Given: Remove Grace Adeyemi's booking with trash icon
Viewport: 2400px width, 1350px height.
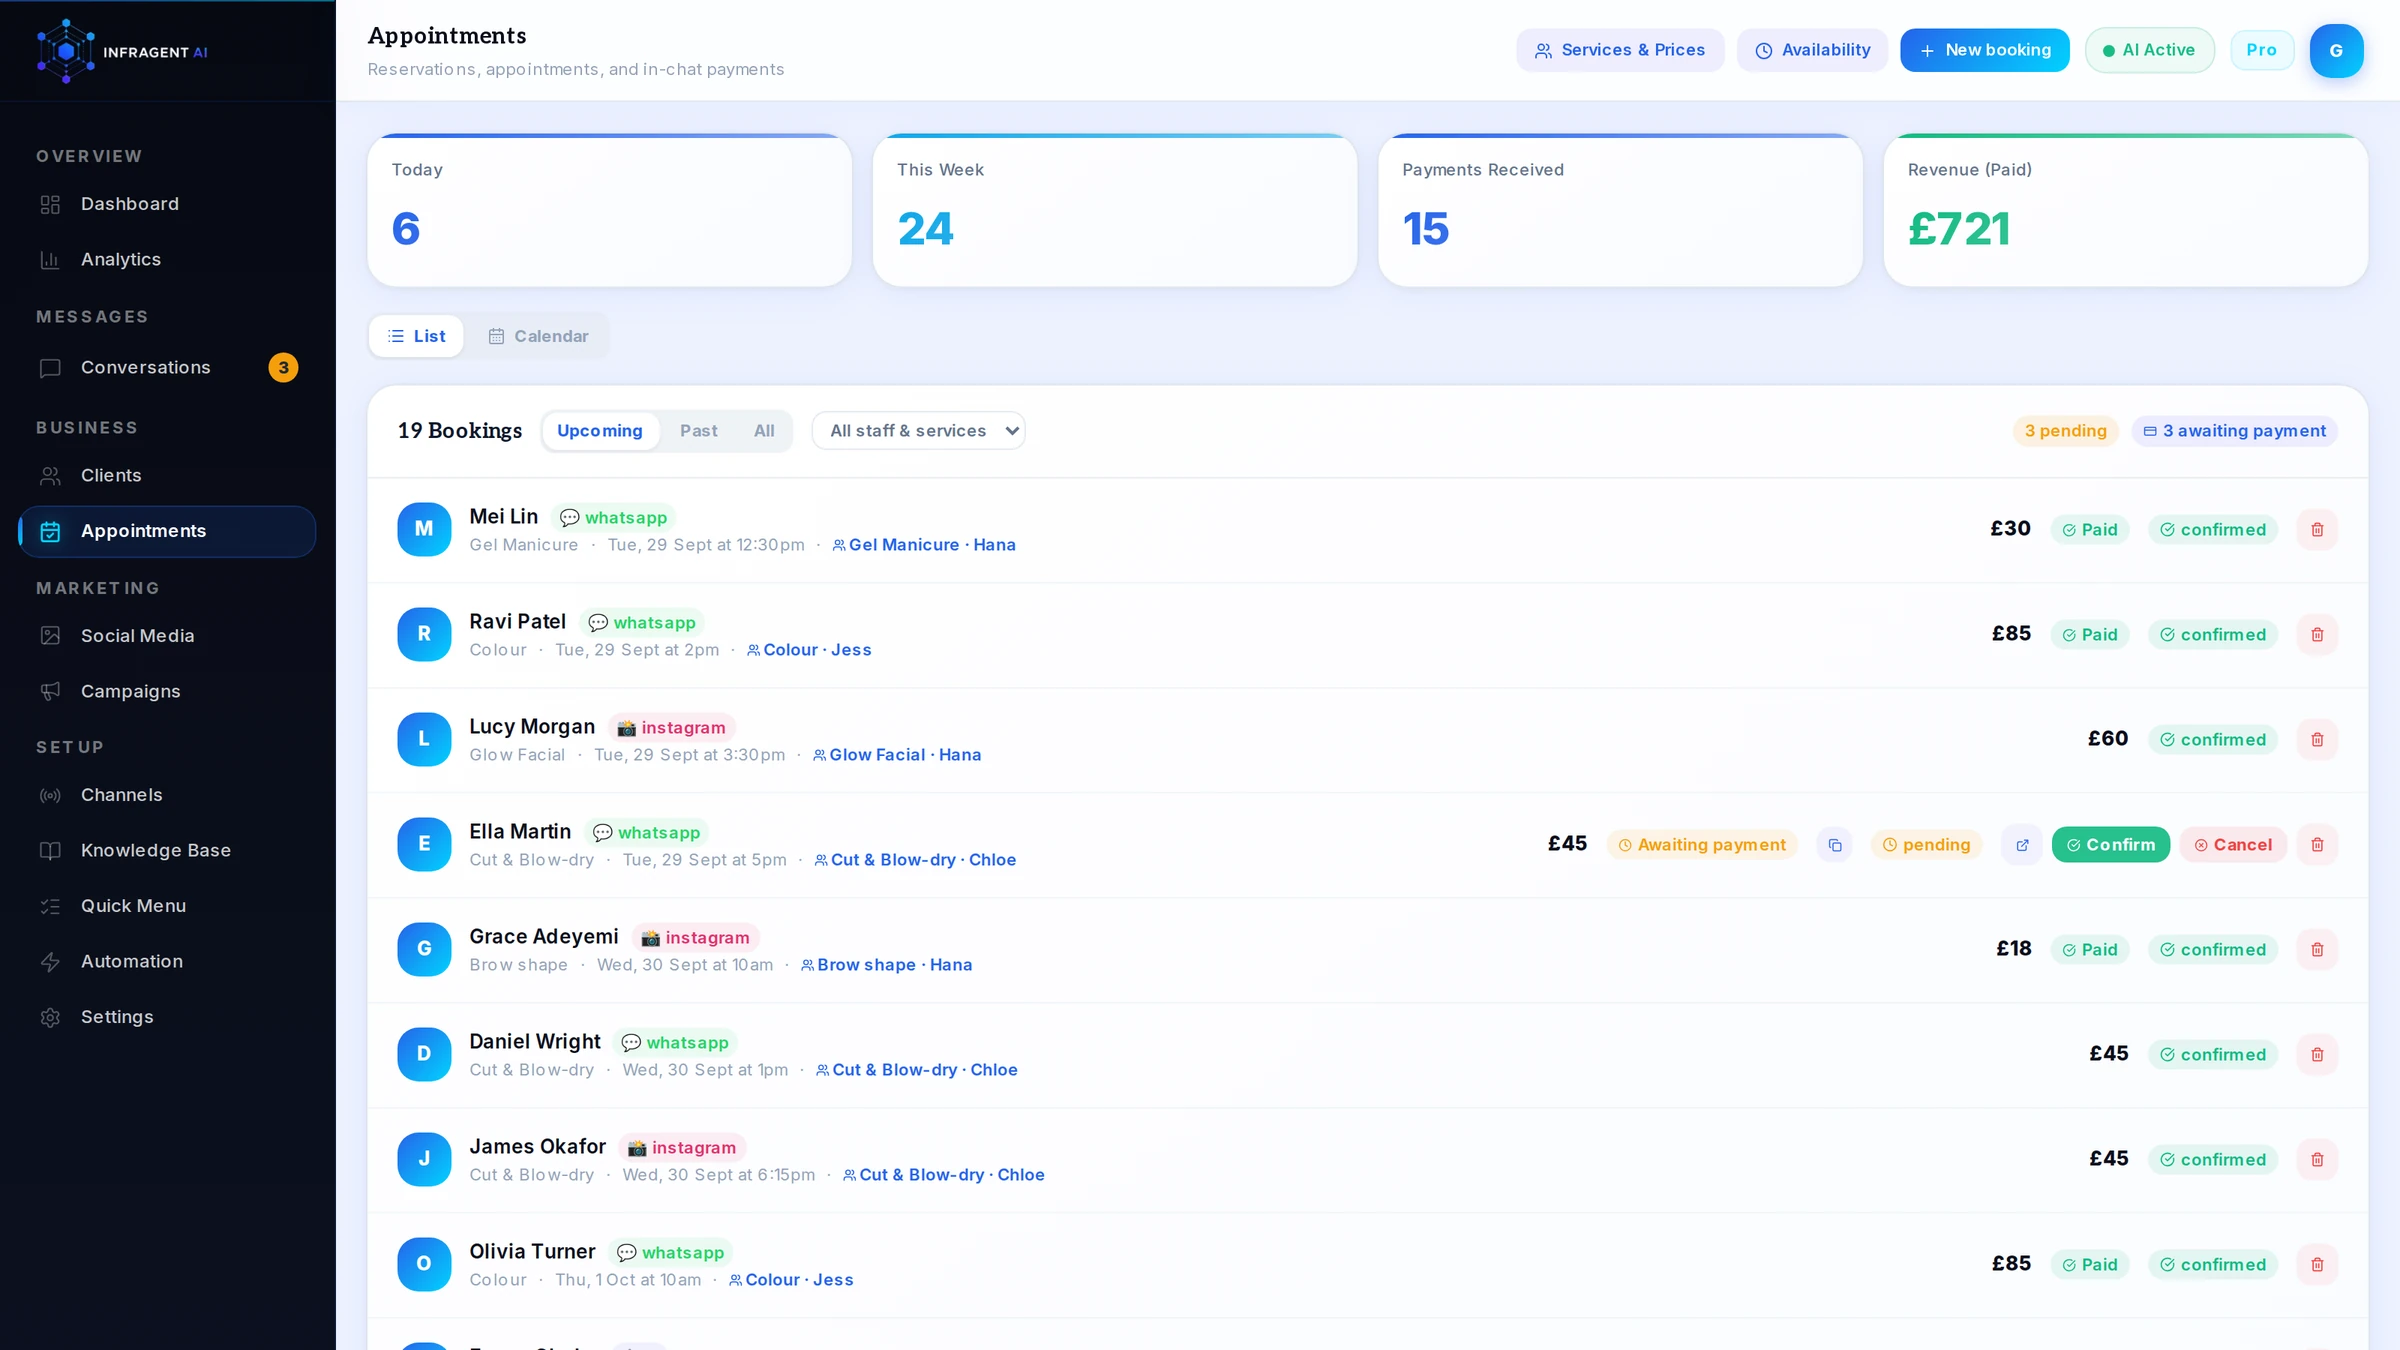Looking at the screenshot, I should click(2317, 950).
